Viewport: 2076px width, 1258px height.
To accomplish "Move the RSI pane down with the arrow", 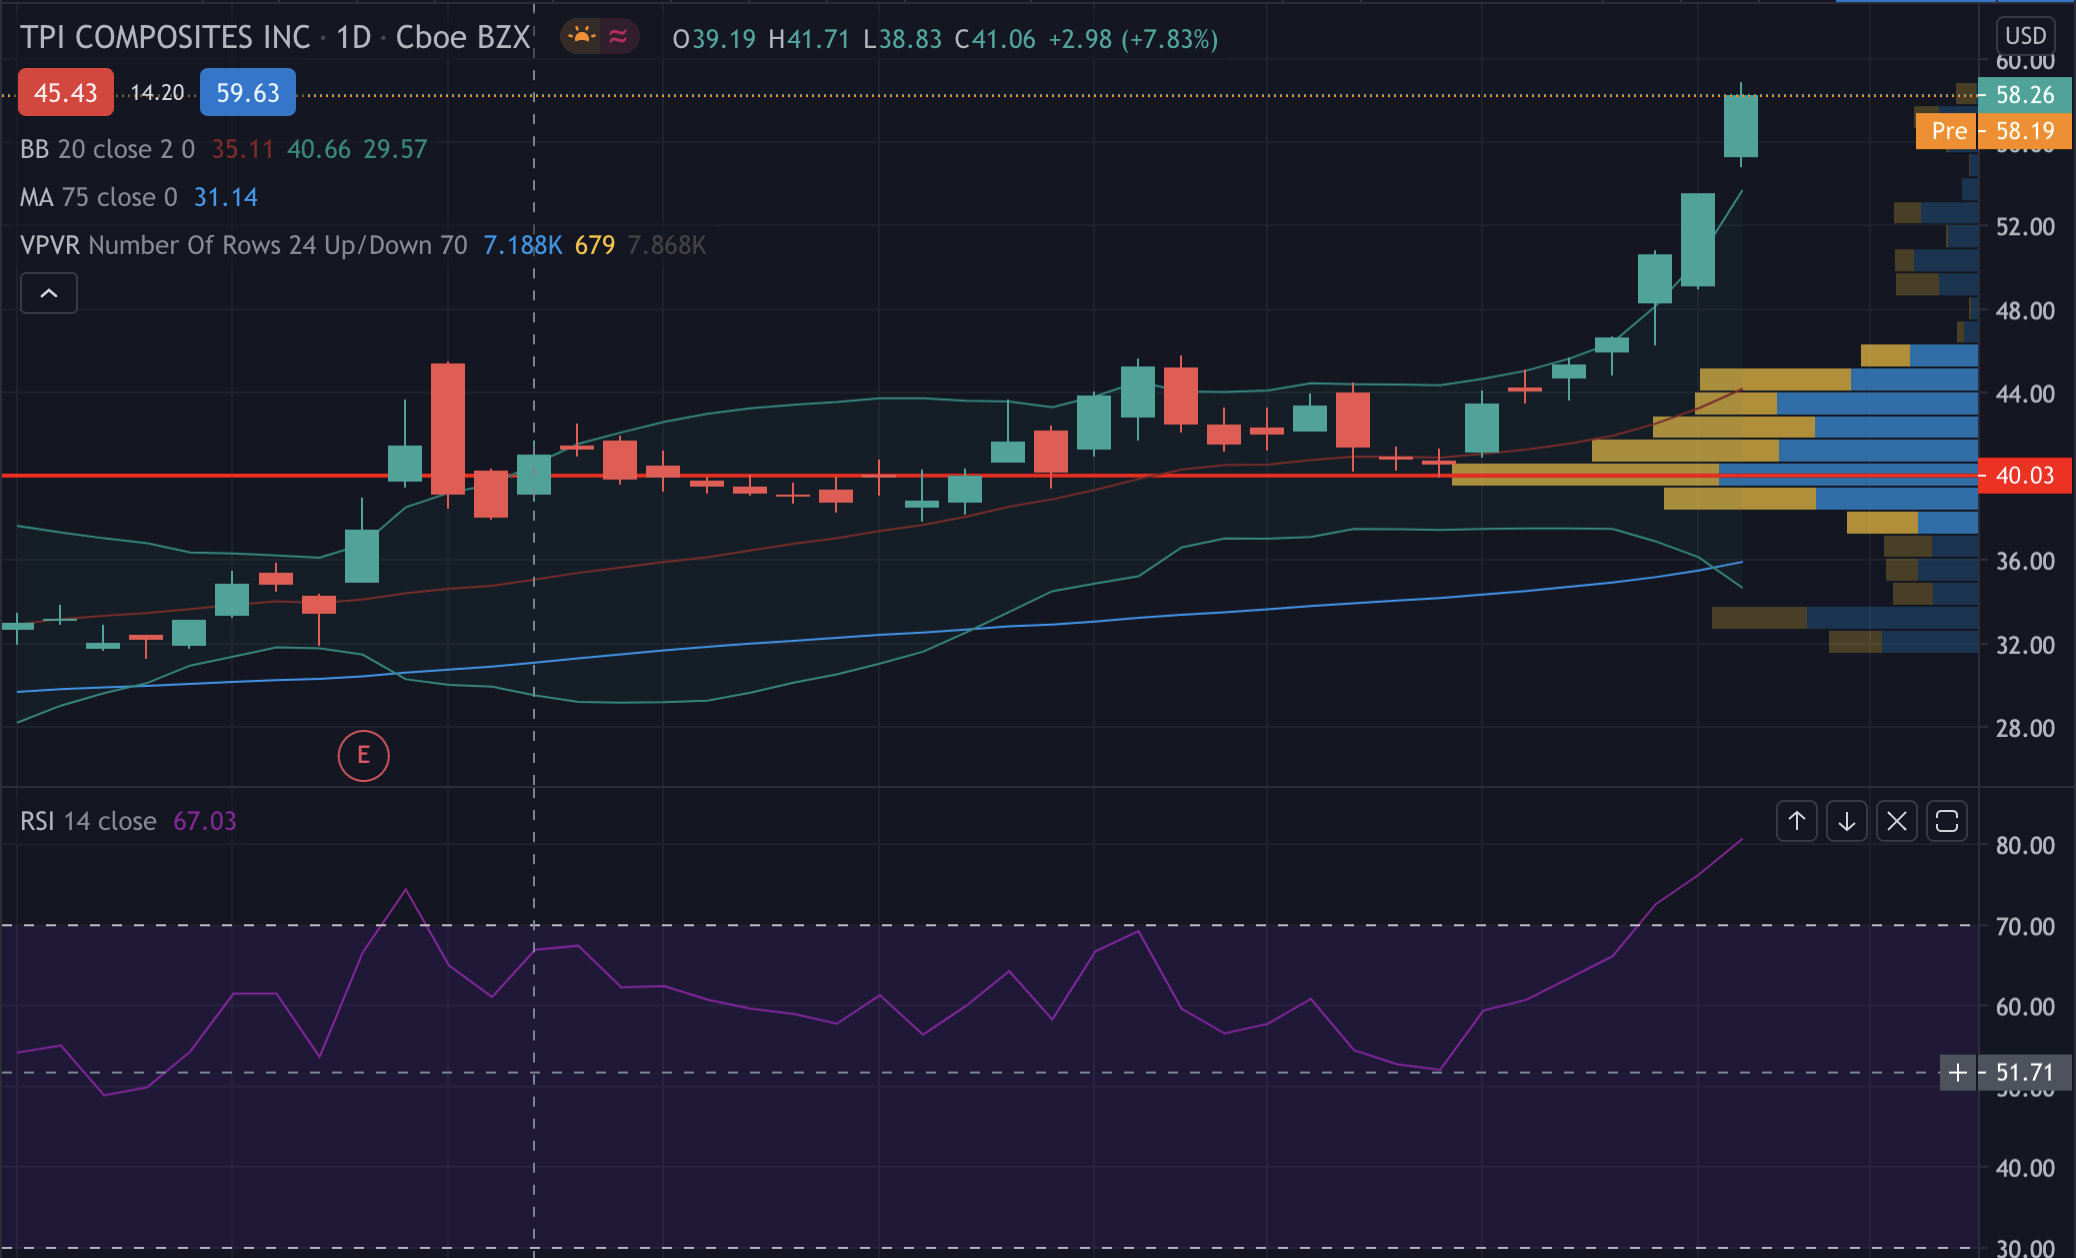I will pyautogui.click(x=1846, y=822).
